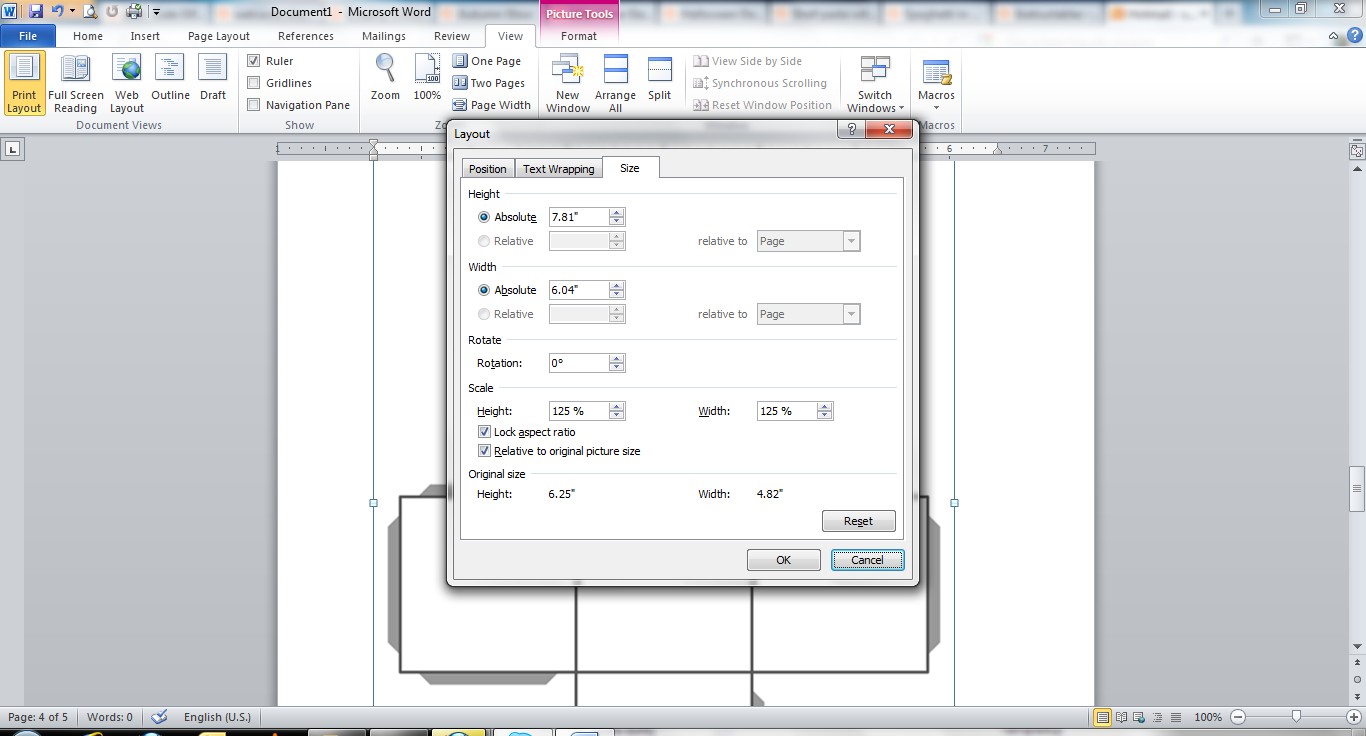Click Page: 4 of 5 indicator
Image resolution: width=1366 pixels, height=736 pixels.
[x=38, y=717]
